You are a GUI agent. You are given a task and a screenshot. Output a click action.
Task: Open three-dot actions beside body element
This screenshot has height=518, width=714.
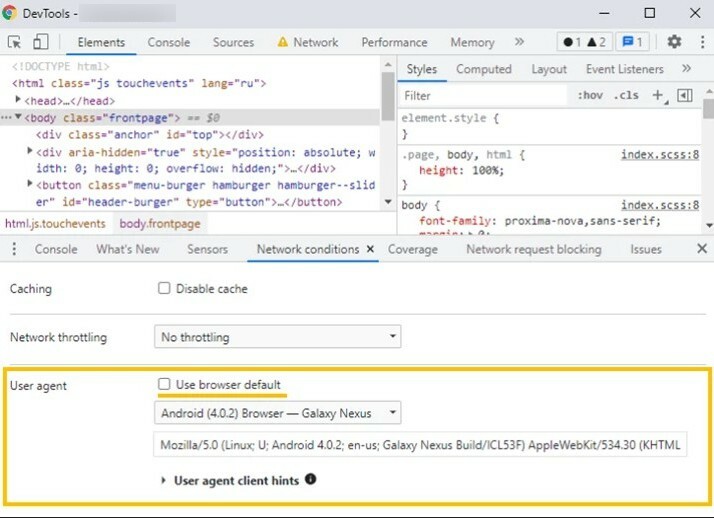tap(6, 117)
